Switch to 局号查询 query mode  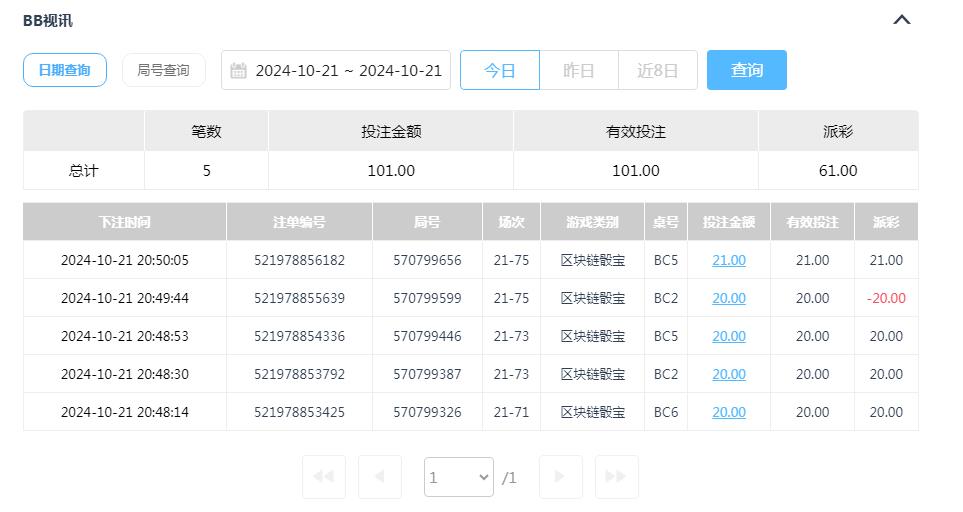163,70
